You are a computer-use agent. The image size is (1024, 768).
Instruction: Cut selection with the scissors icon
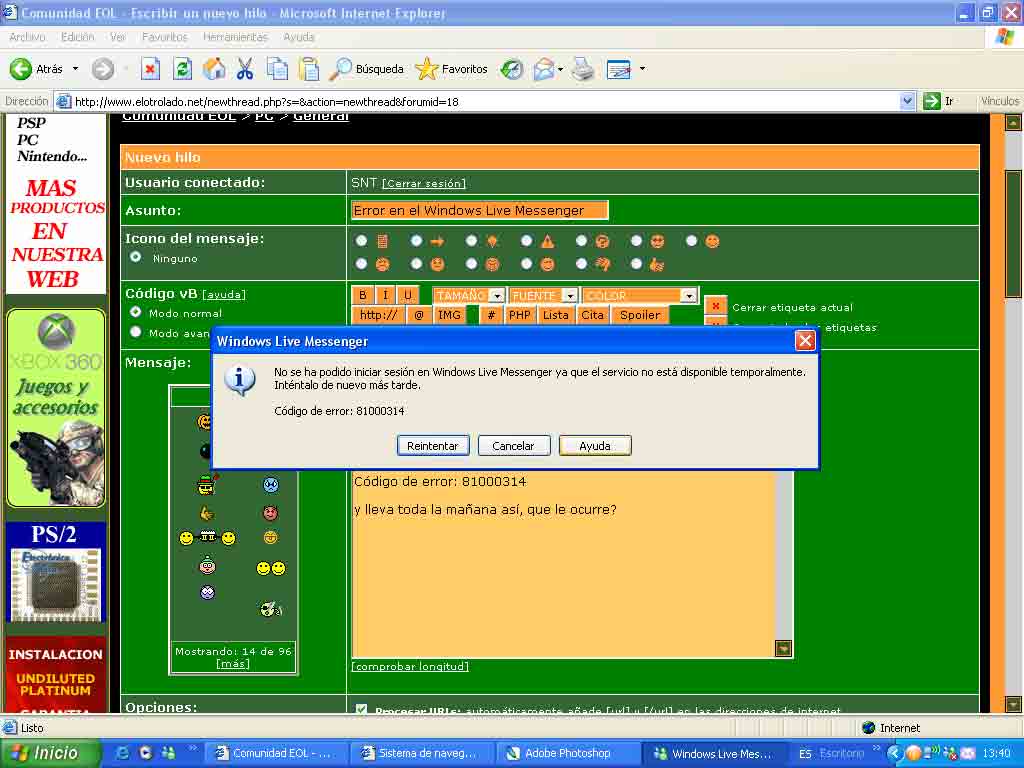point(245,69)
